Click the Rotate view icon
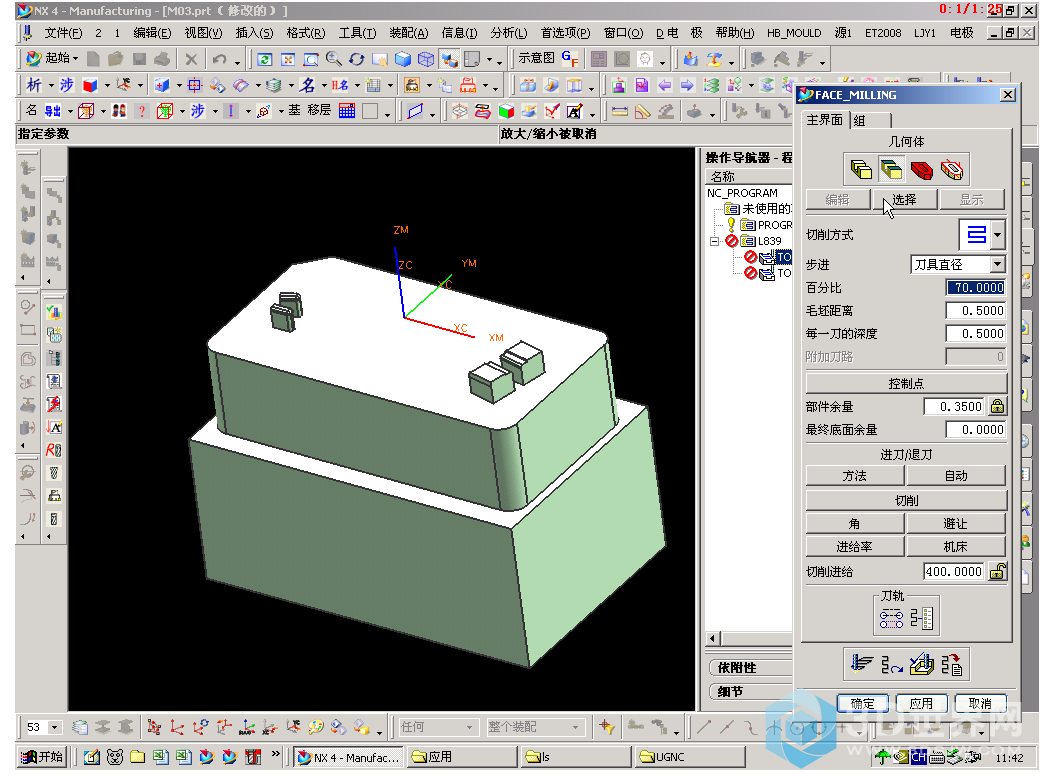The image size is (1048, 782). [356, 59]
